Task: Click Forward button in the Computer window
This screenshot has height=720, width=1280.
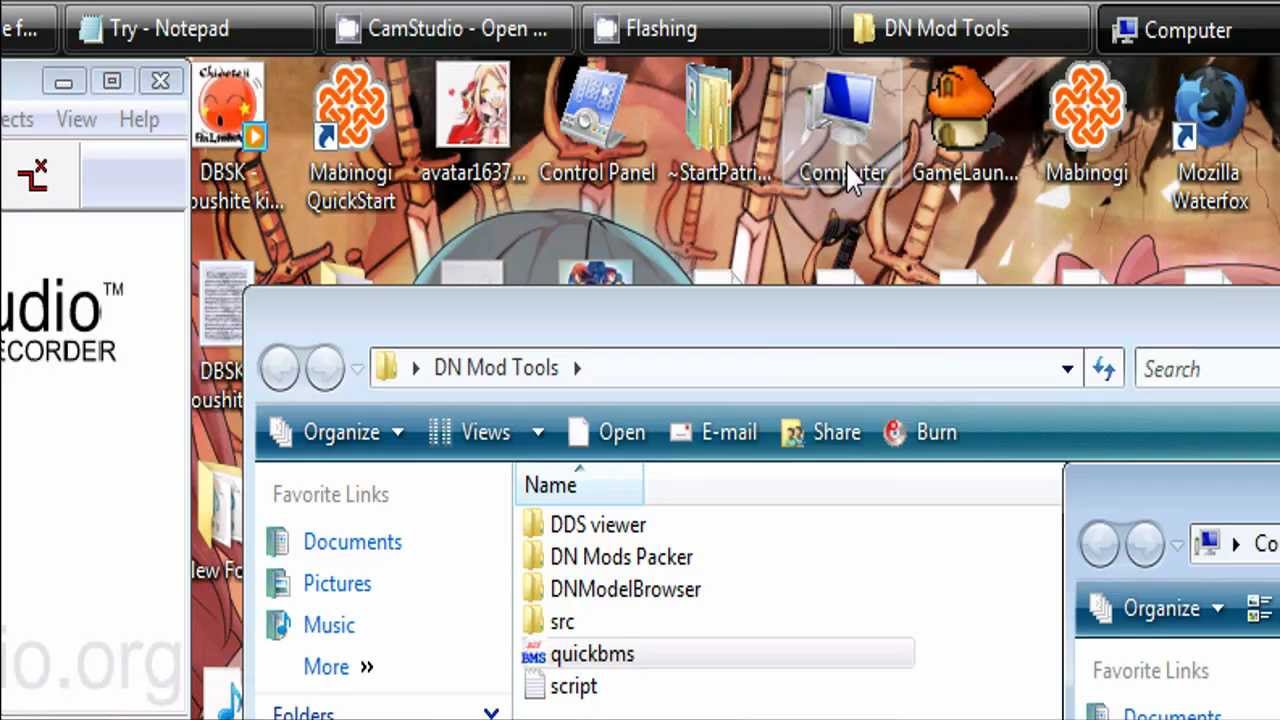Action: (1145, 544)
